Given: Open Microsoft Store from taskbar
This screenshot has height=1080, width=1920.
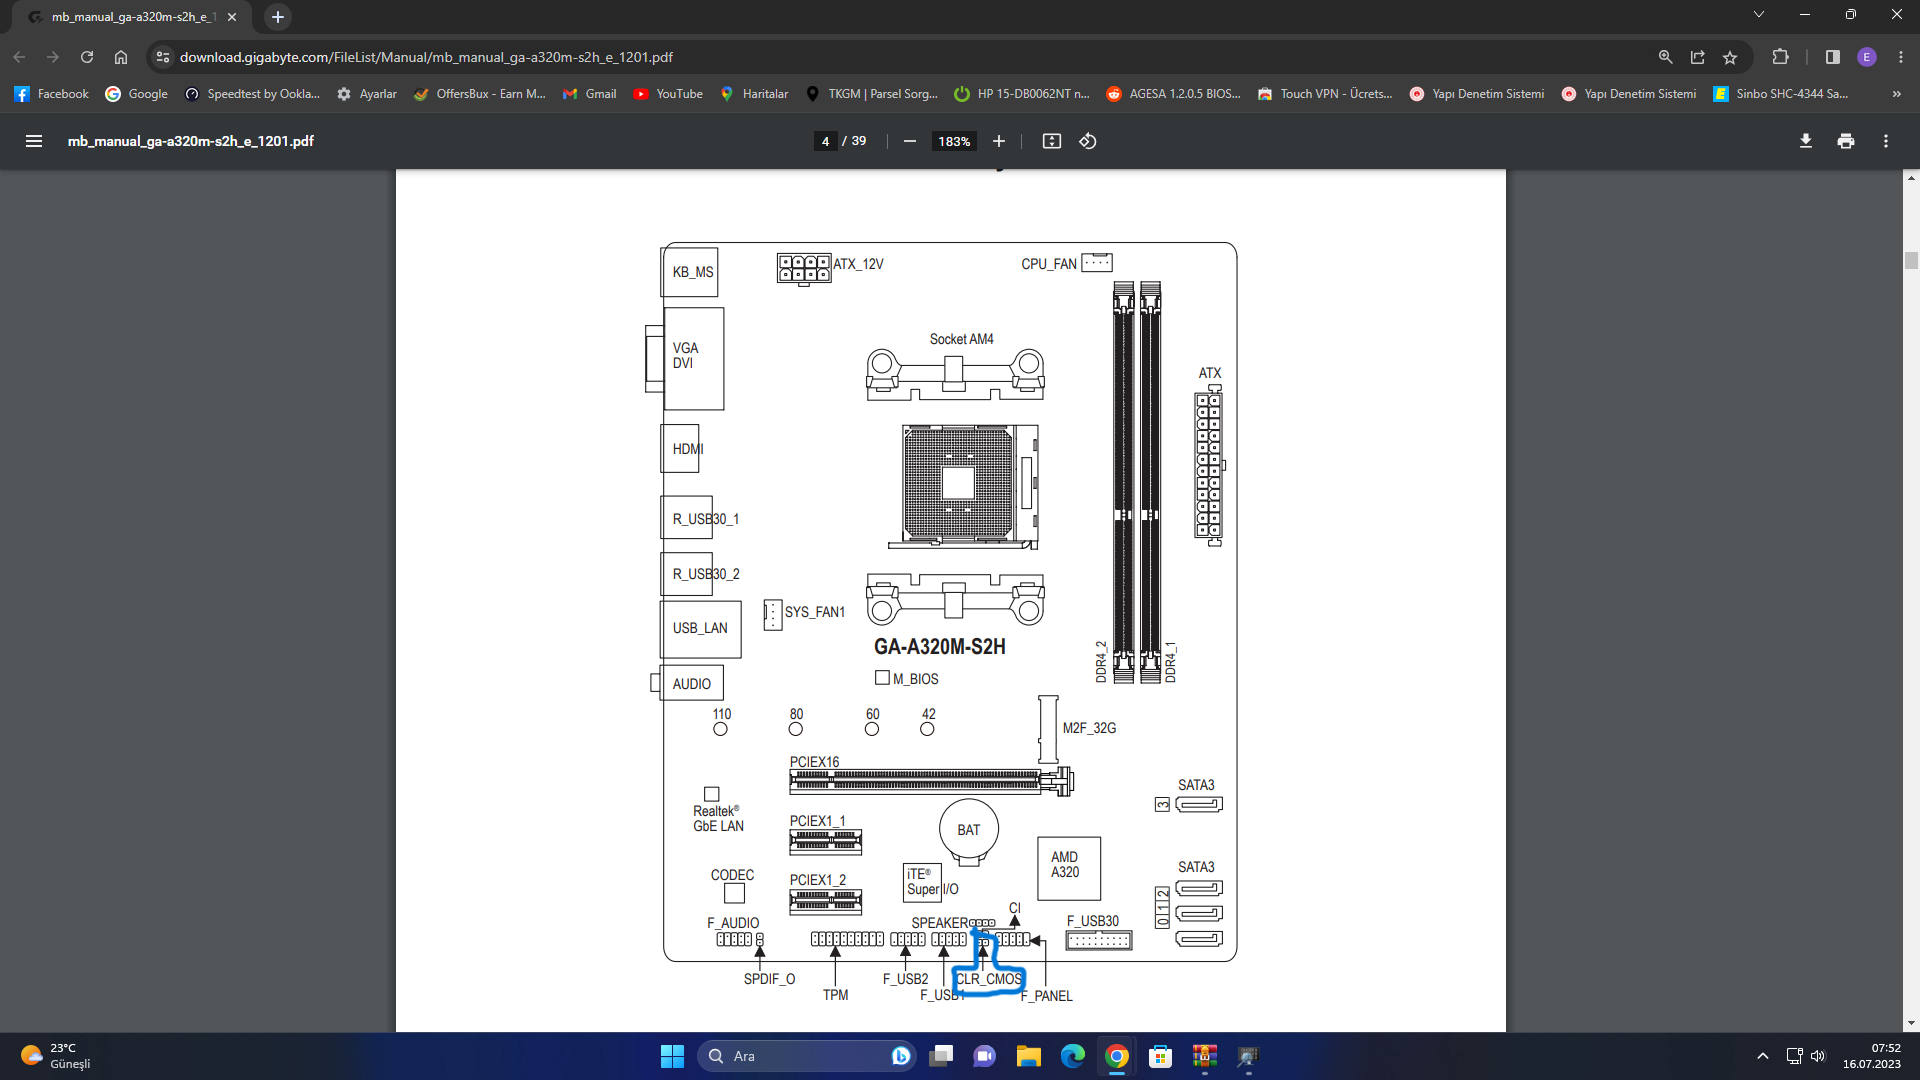Looking at the screenshot, I should 1161,1056.
